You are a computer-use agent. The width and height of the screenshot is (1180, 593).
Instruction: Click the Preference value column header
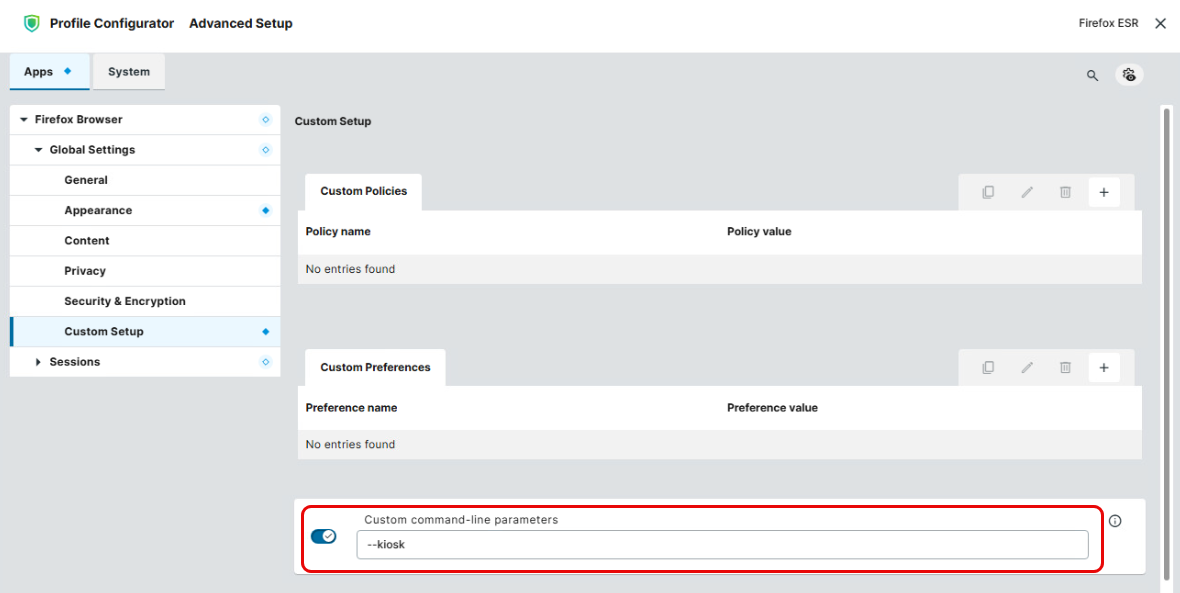point(772,408)
